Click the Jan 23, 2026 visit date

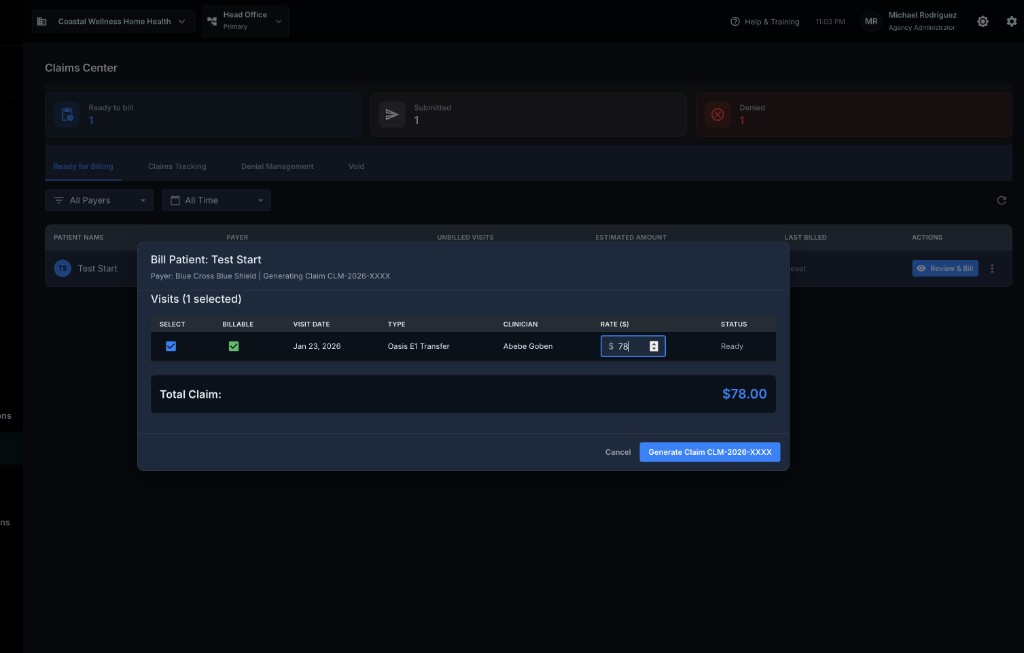tap(317, 346)
